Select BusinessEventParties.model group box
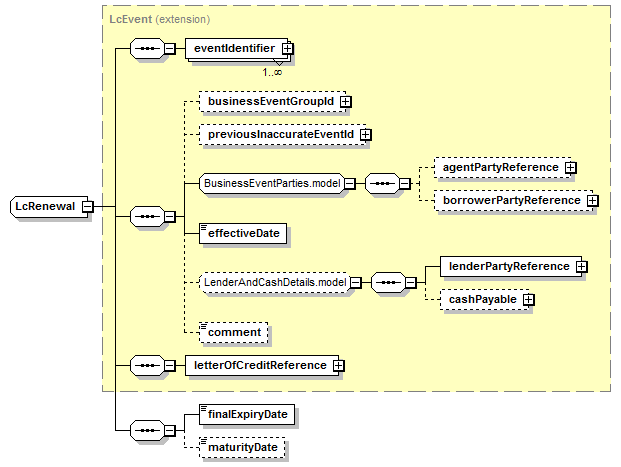Viewport: 621px width, 467px height. [x=272, y=183]
